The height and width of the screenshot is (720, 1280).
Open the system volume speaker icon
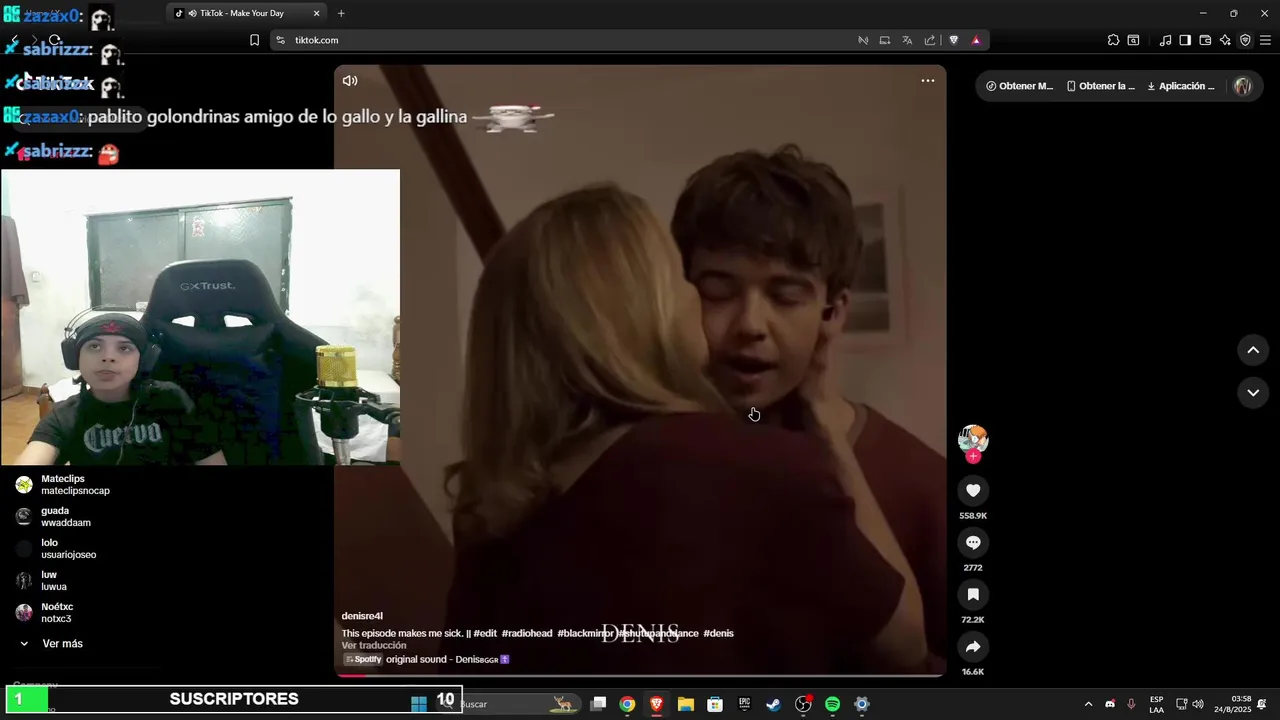(1198, 704)
